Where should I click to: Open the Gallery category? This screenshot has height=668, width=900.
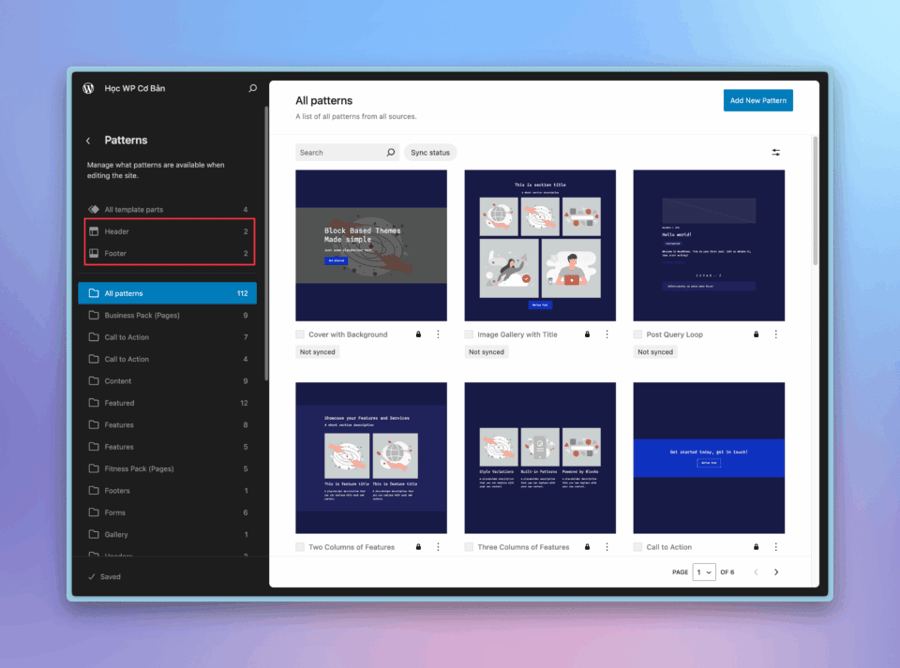[x=168, y=534]
